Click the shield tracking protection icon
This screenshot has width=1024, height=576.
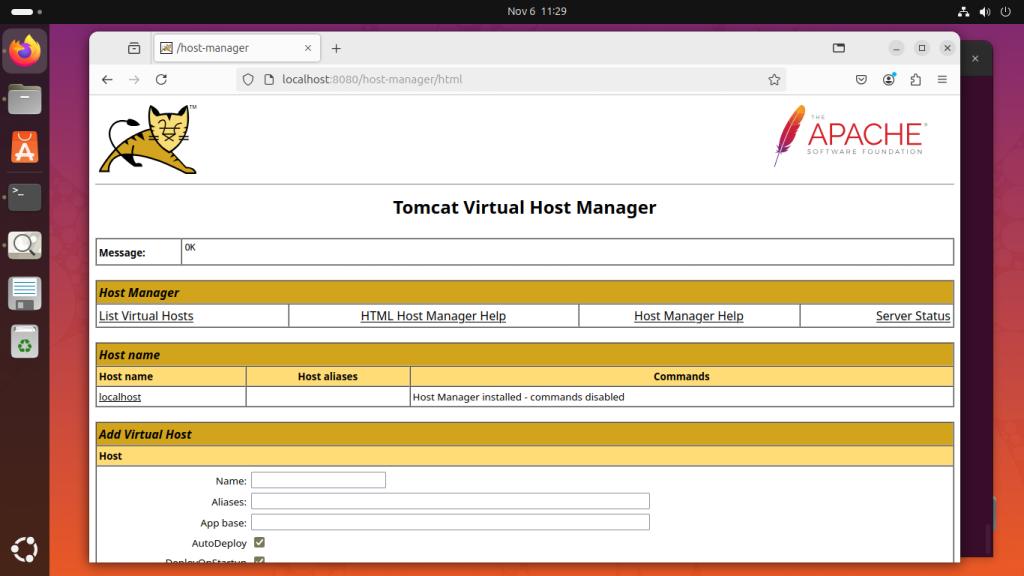(x=248, y=79)
